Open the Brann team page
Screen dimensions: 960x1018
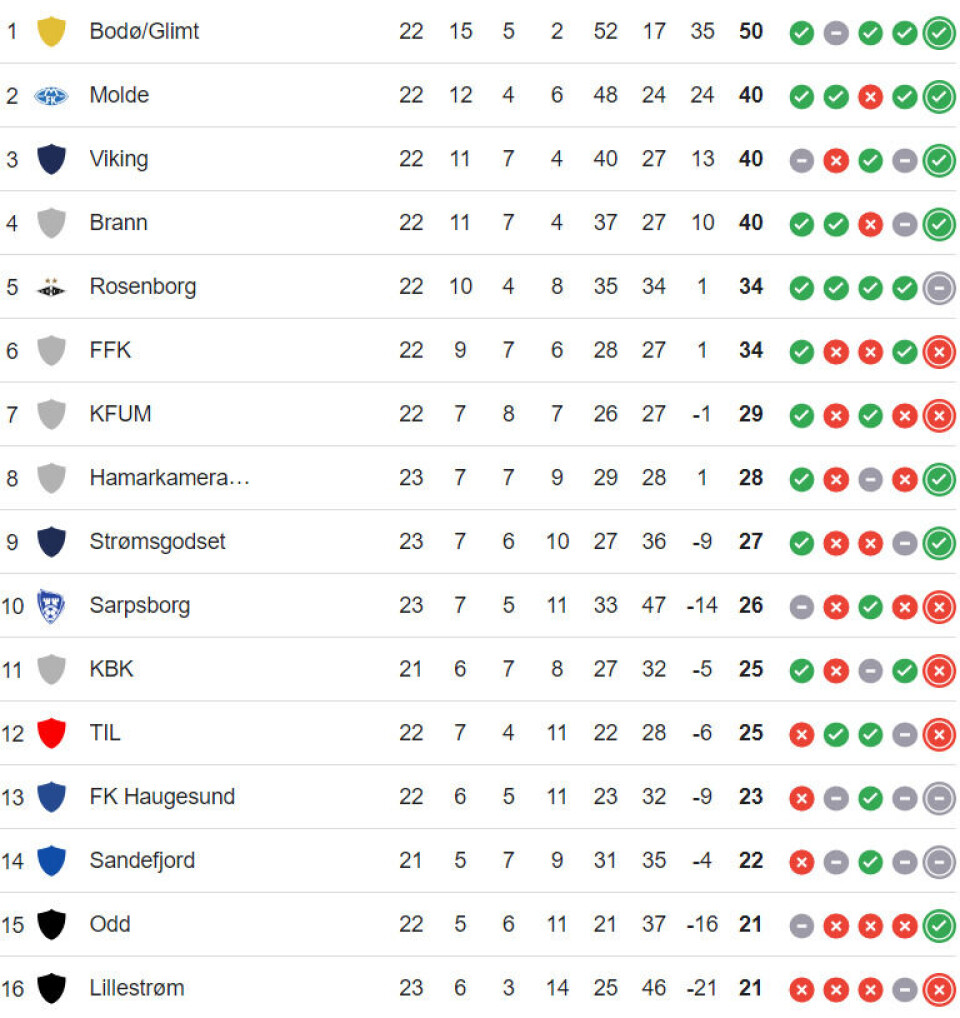coord(118,223)
